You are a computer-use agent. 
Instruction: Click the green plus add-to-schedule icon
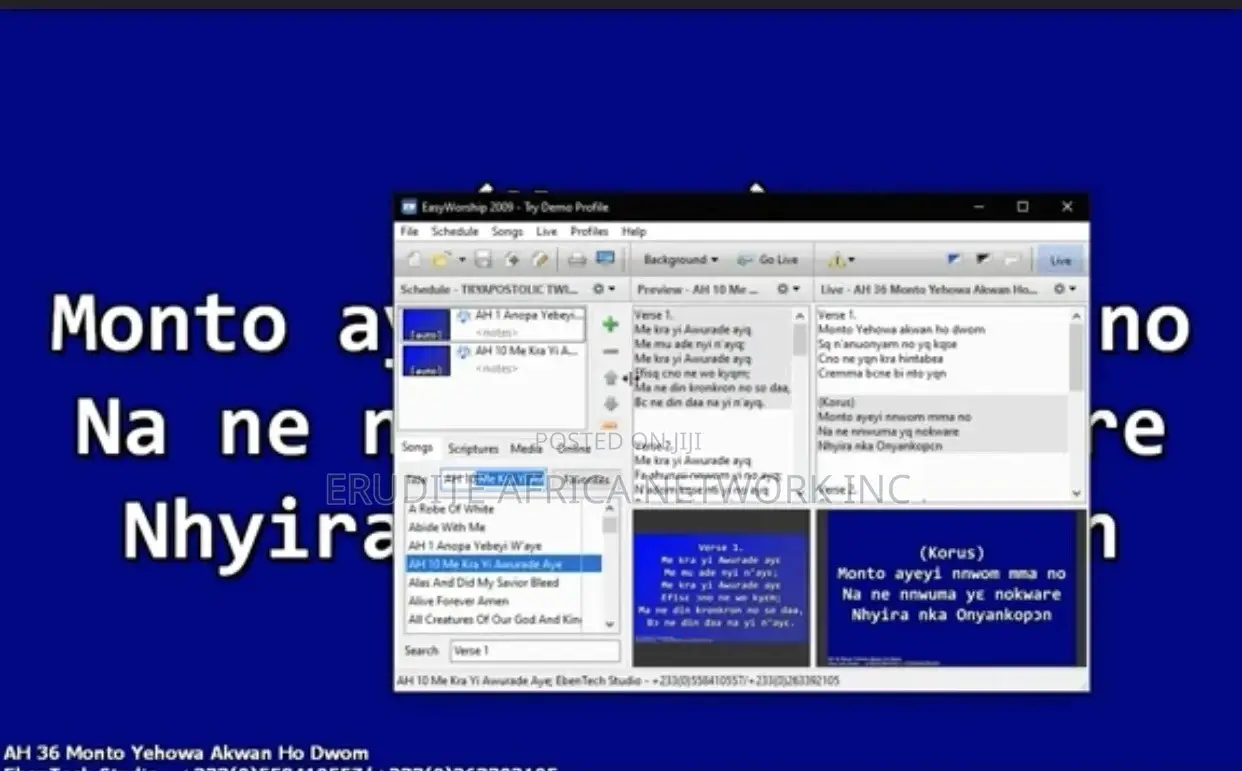610,324
